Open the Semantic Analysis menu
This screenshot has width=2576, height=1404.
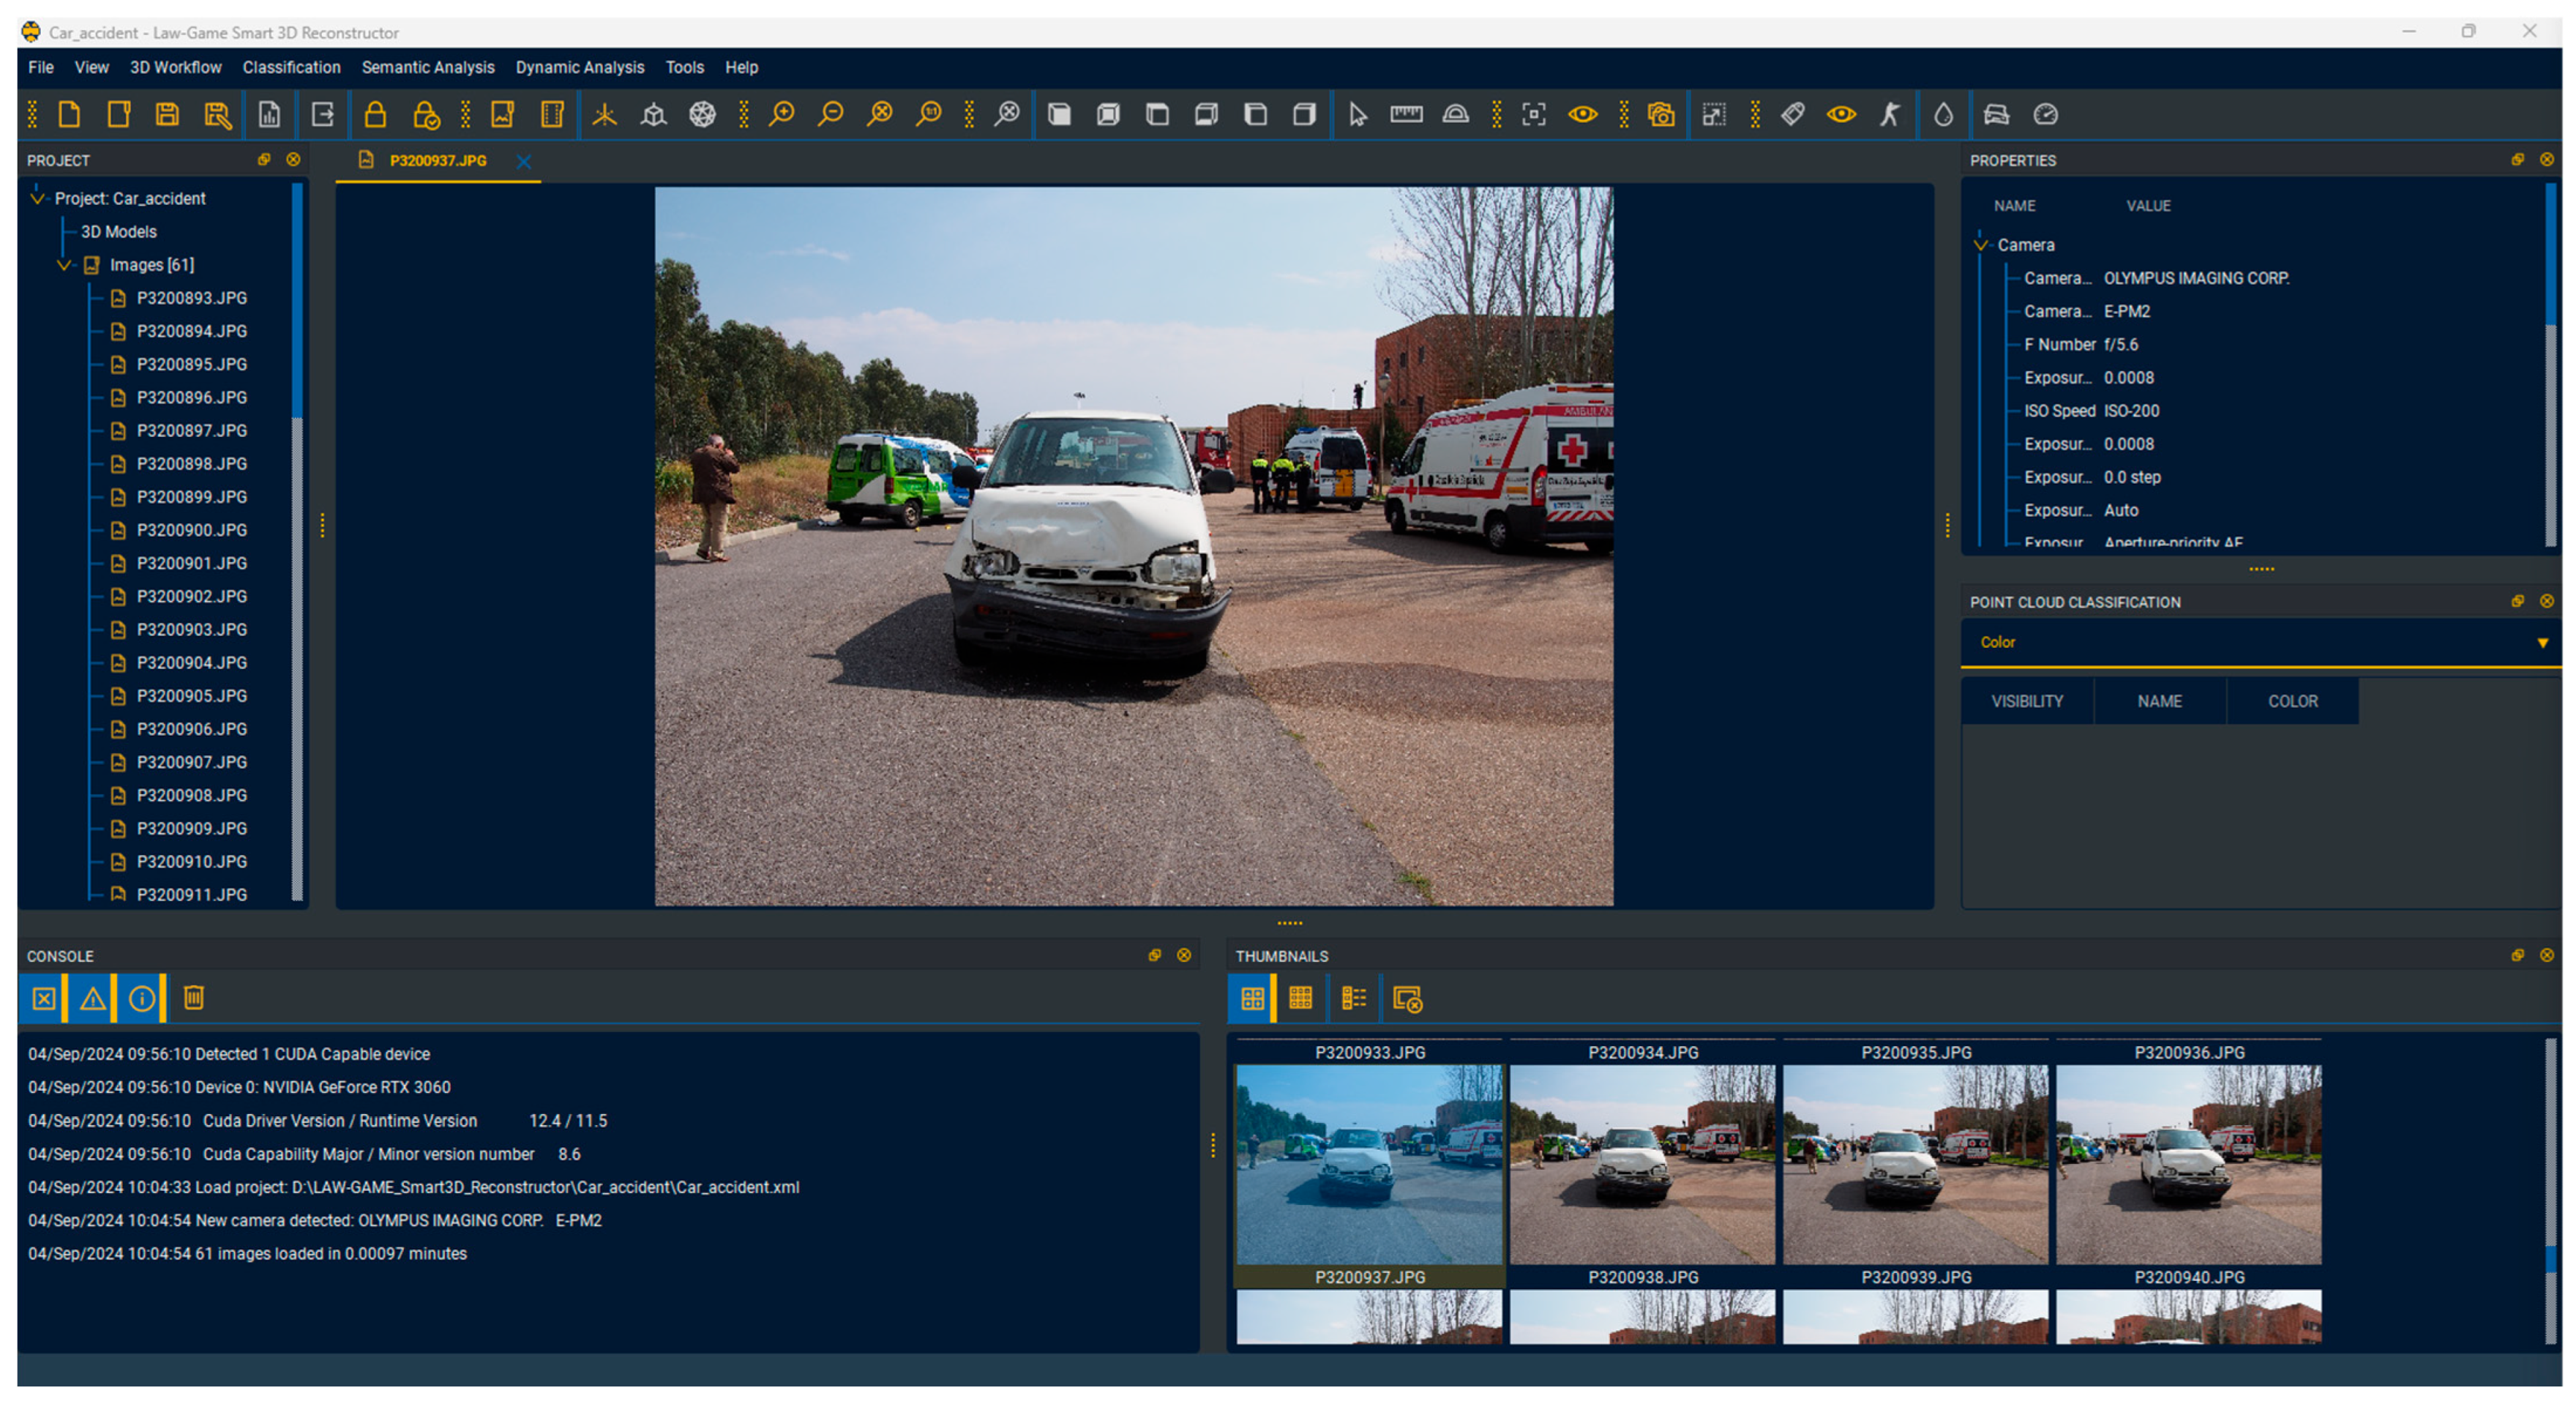tap(427, 67)
